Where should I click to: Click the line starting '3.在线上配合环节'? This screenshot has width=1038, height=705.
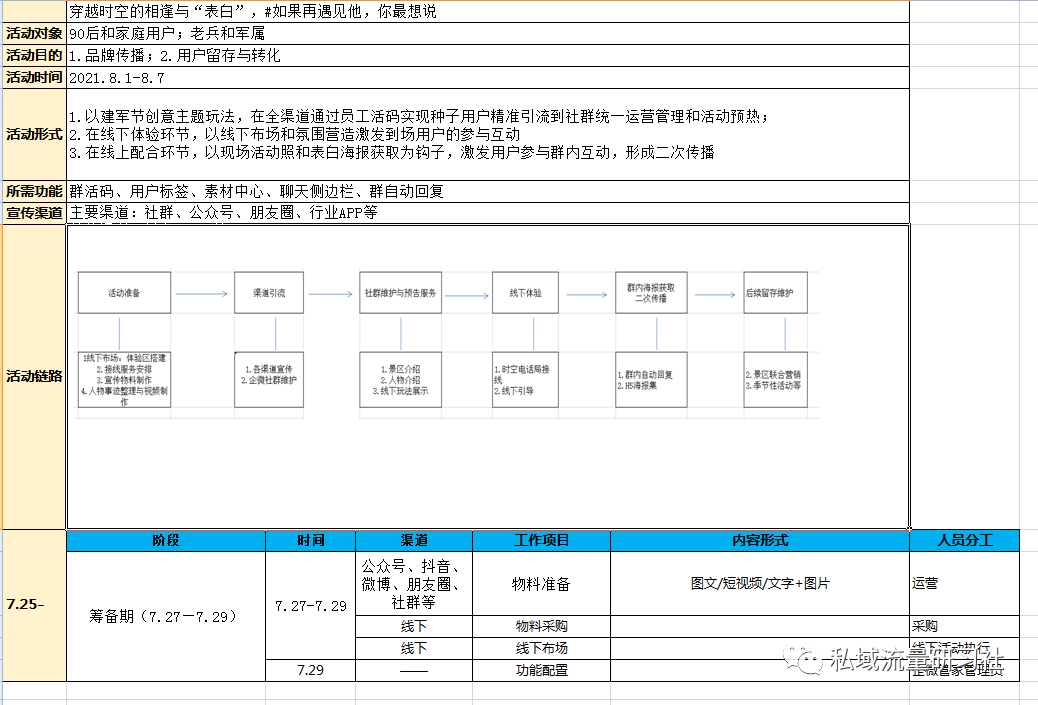pyautogui.click(x=392, y=152)
